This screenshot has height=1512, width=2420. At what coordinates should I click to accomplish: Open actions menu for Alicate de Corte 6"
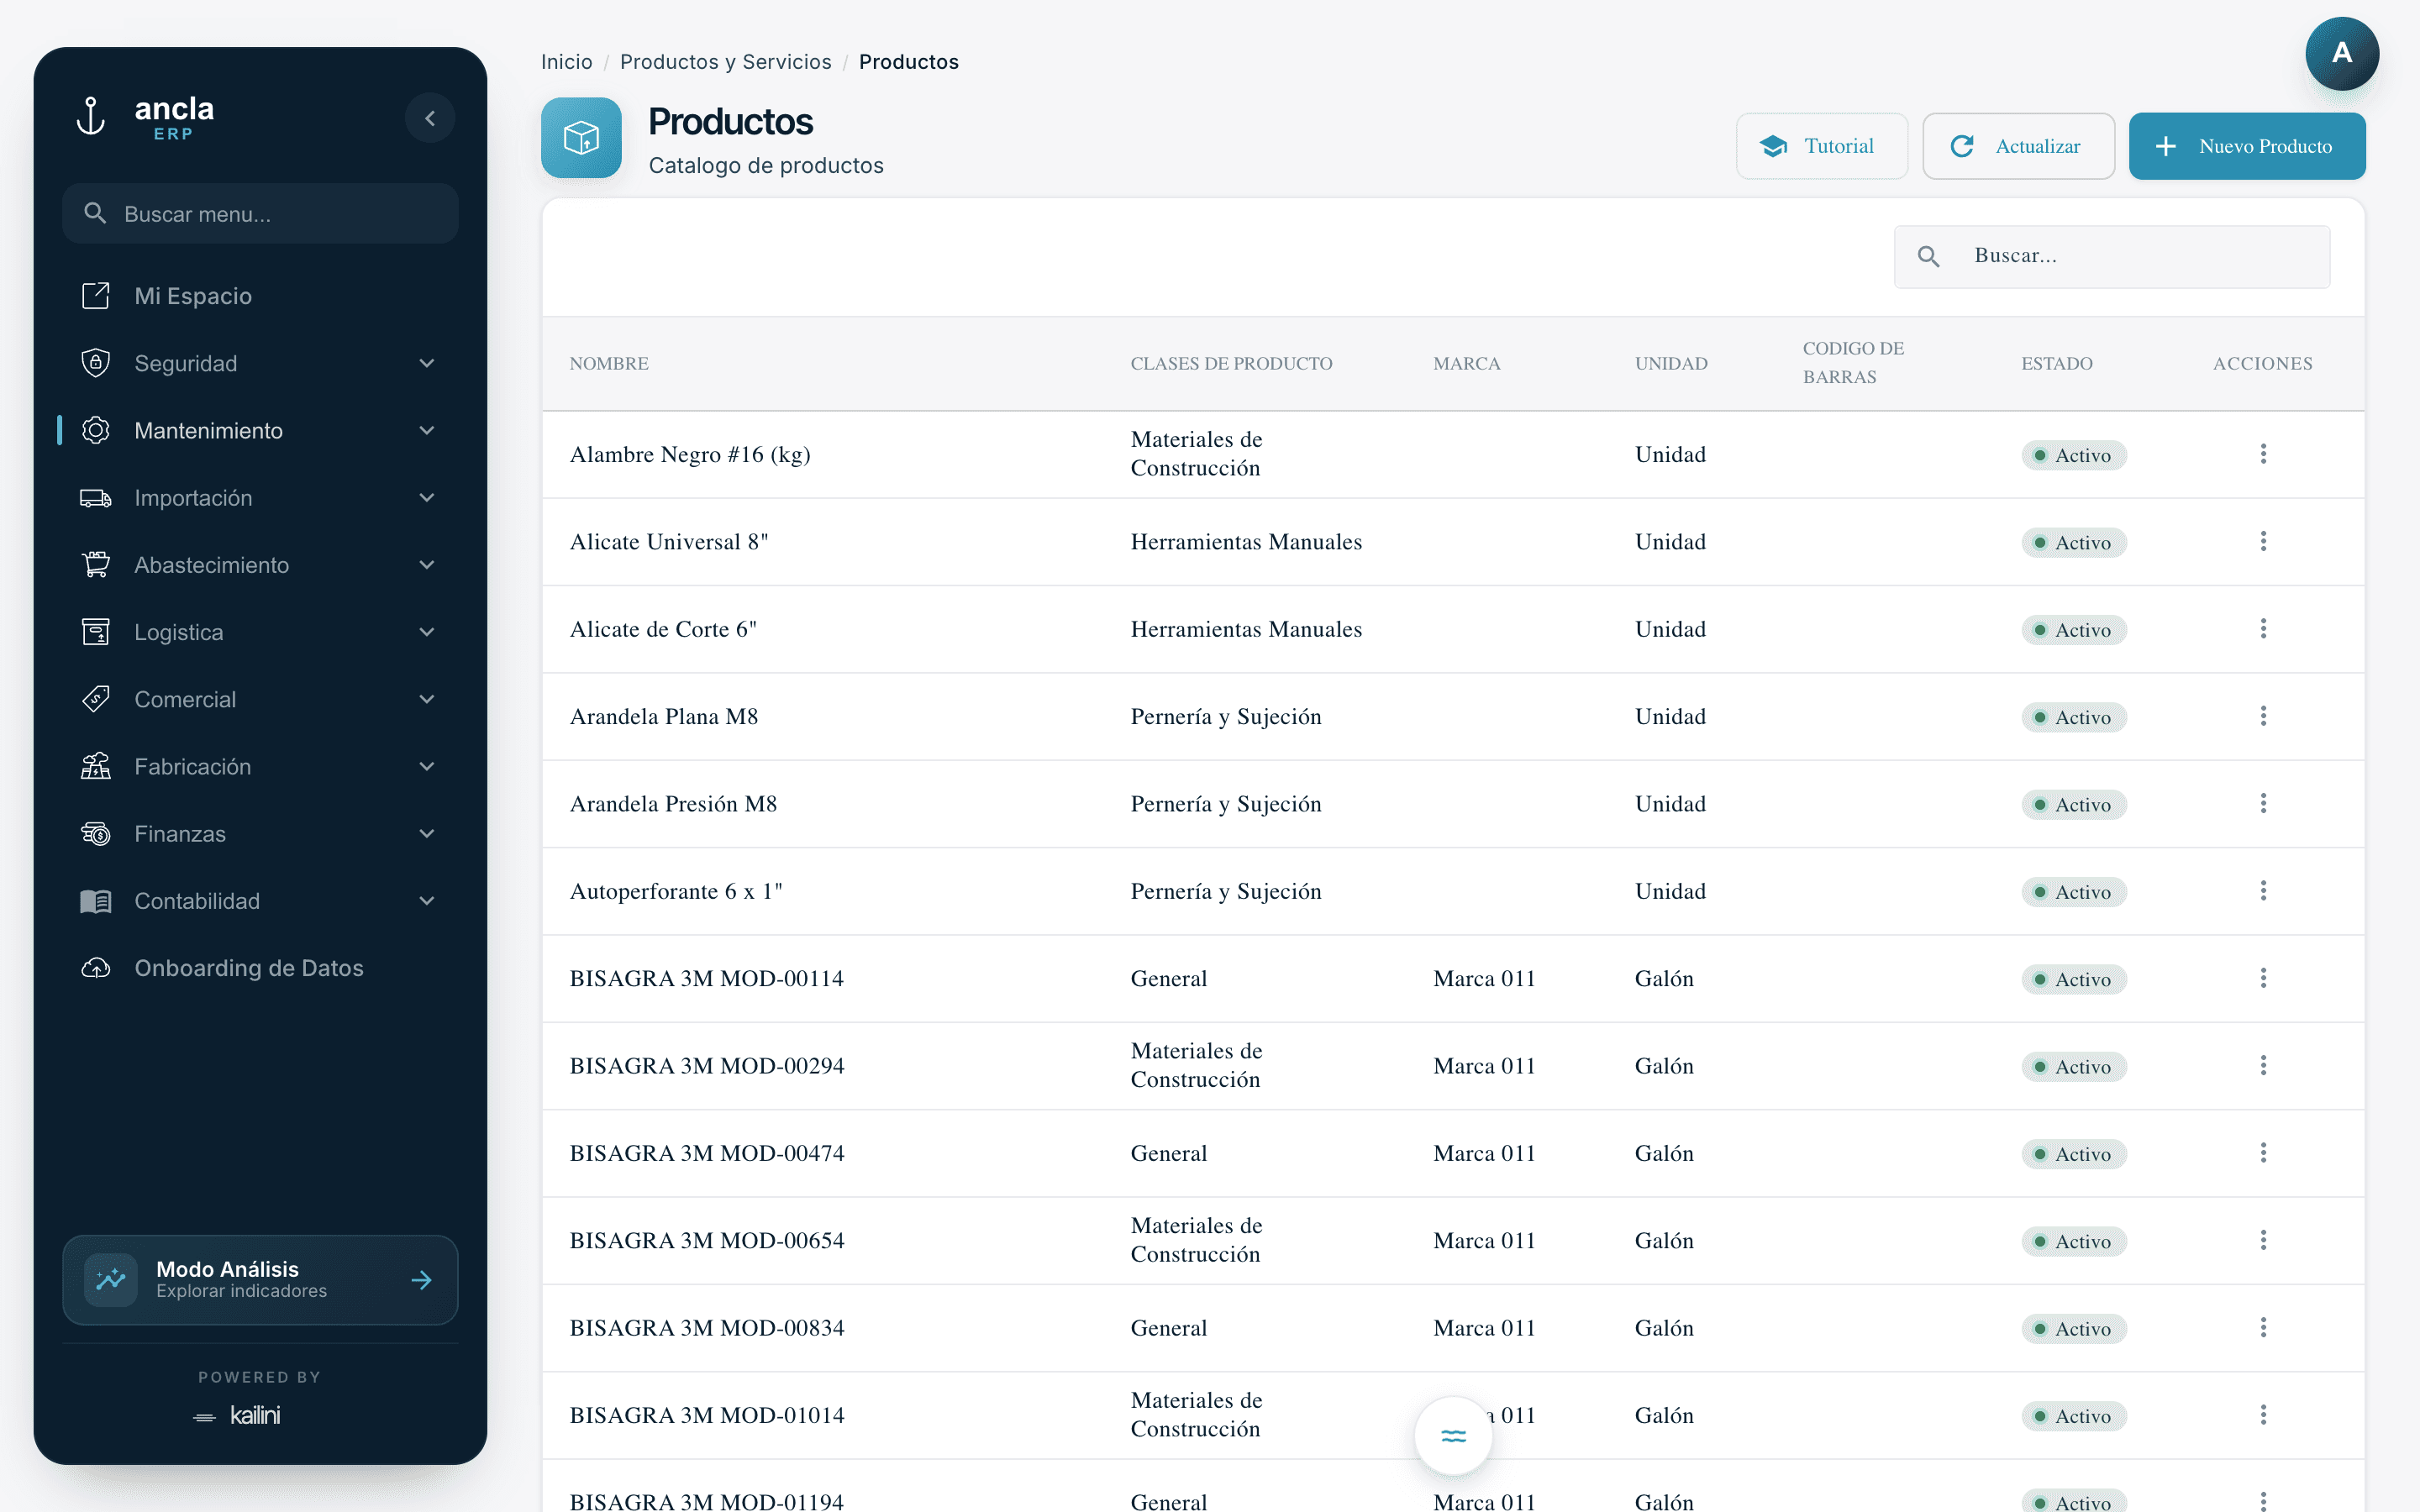[2263, 629]
